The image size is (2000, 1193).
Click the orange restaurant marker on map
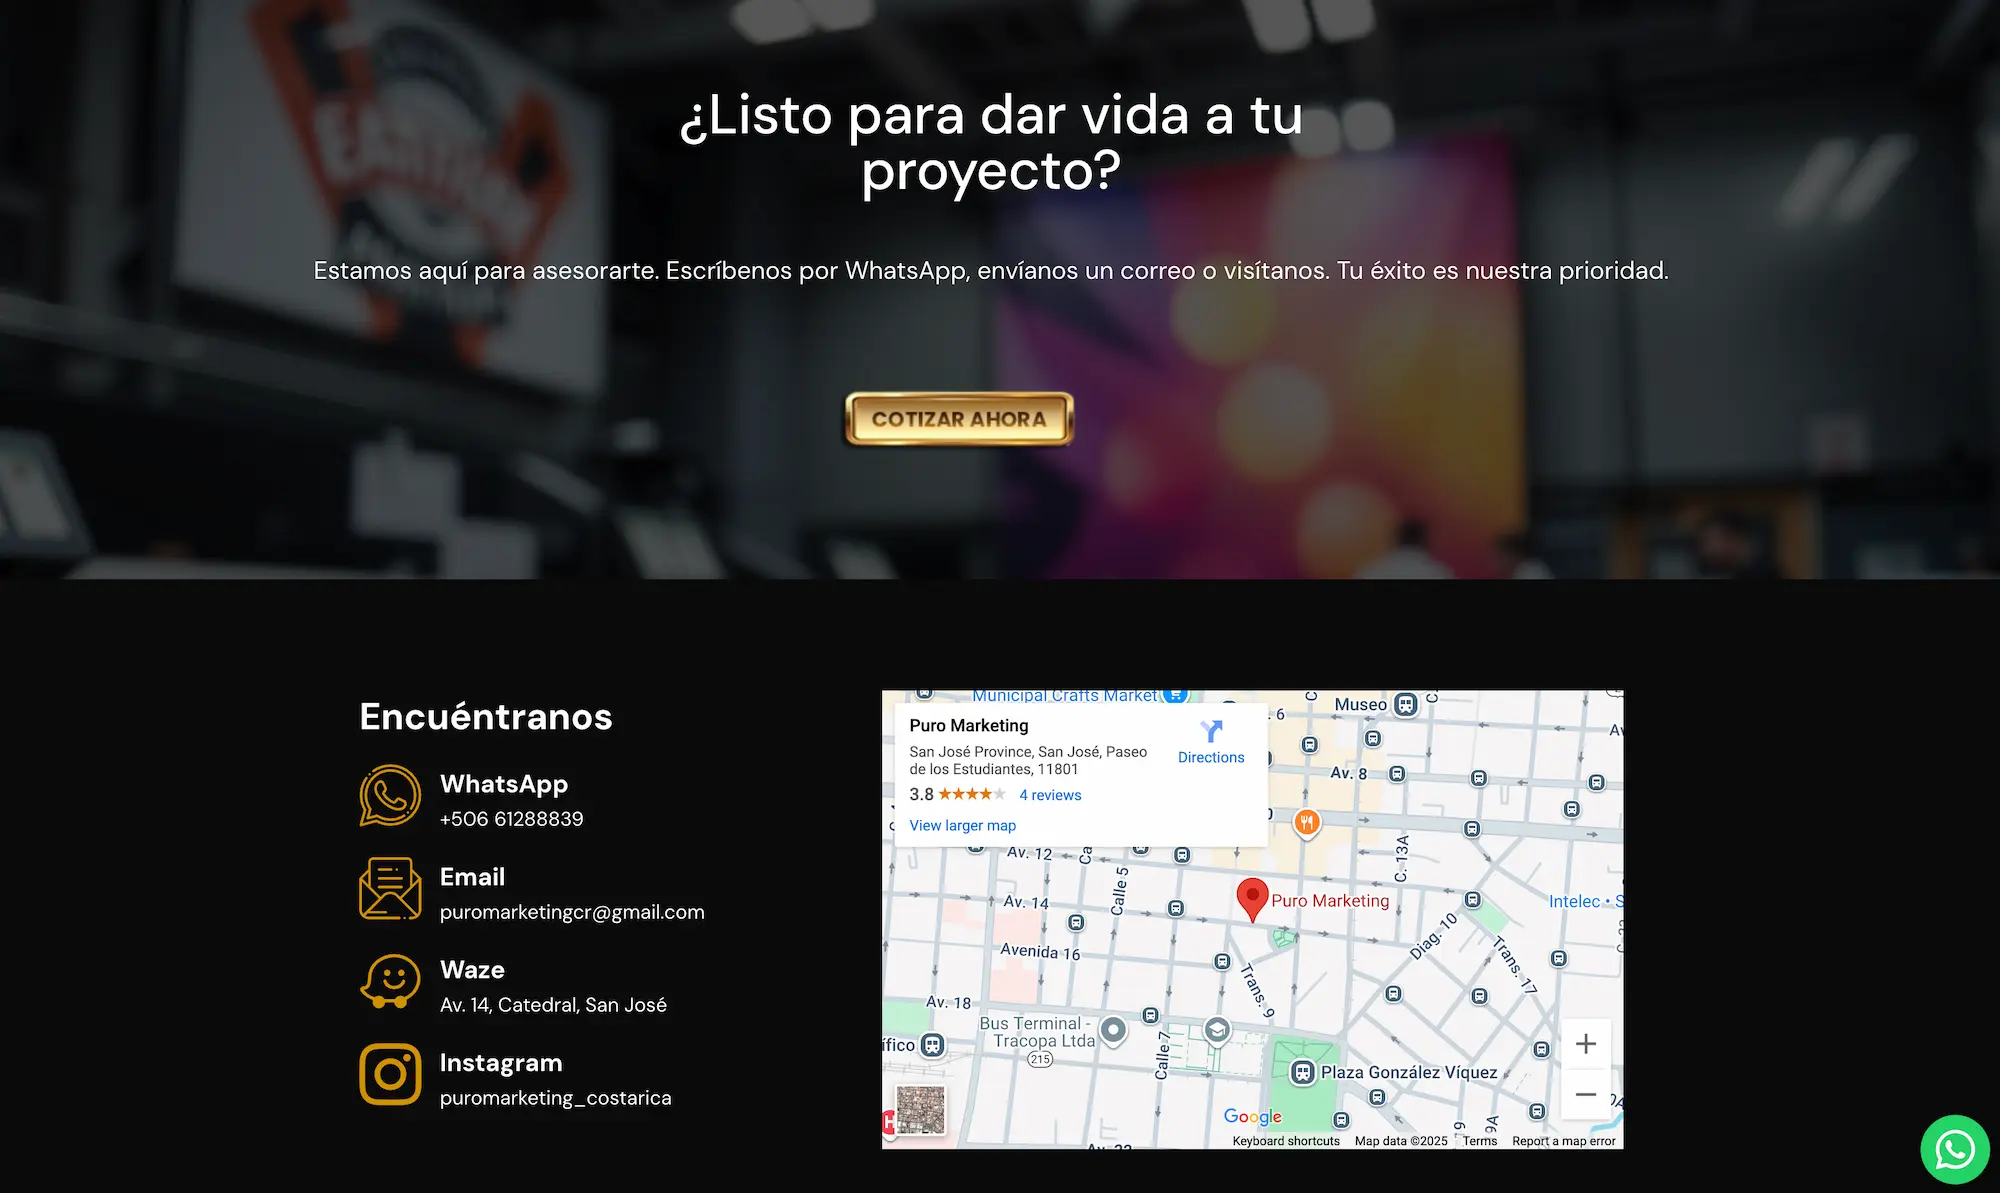pos(1306,822)
